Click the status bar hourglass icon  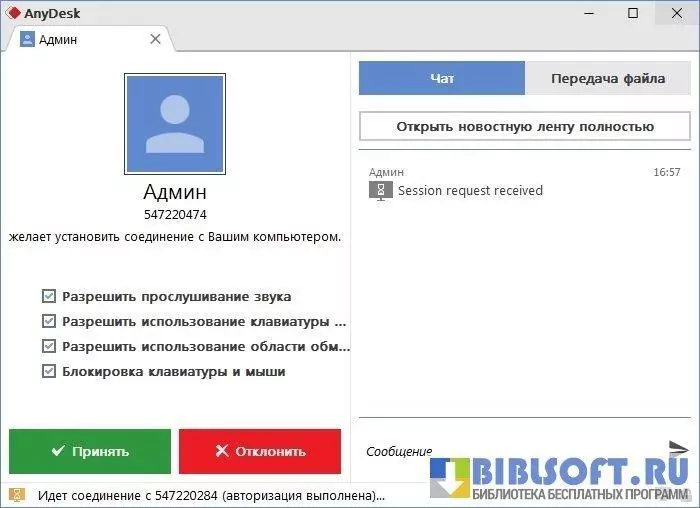pos(18,496)
